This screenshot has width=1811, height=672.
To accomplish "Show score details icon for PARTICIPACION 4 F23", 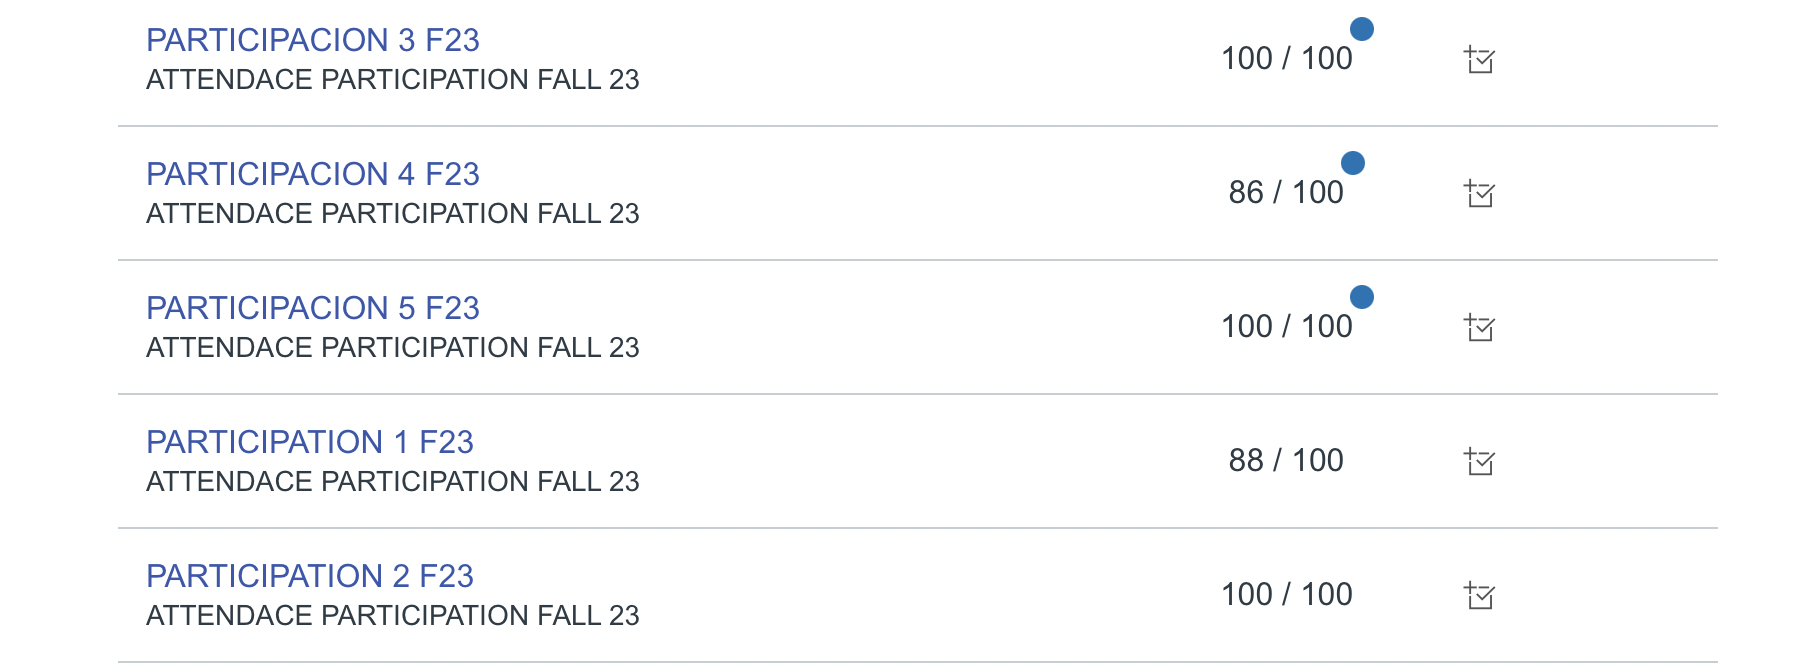I will click(1479, 194).
